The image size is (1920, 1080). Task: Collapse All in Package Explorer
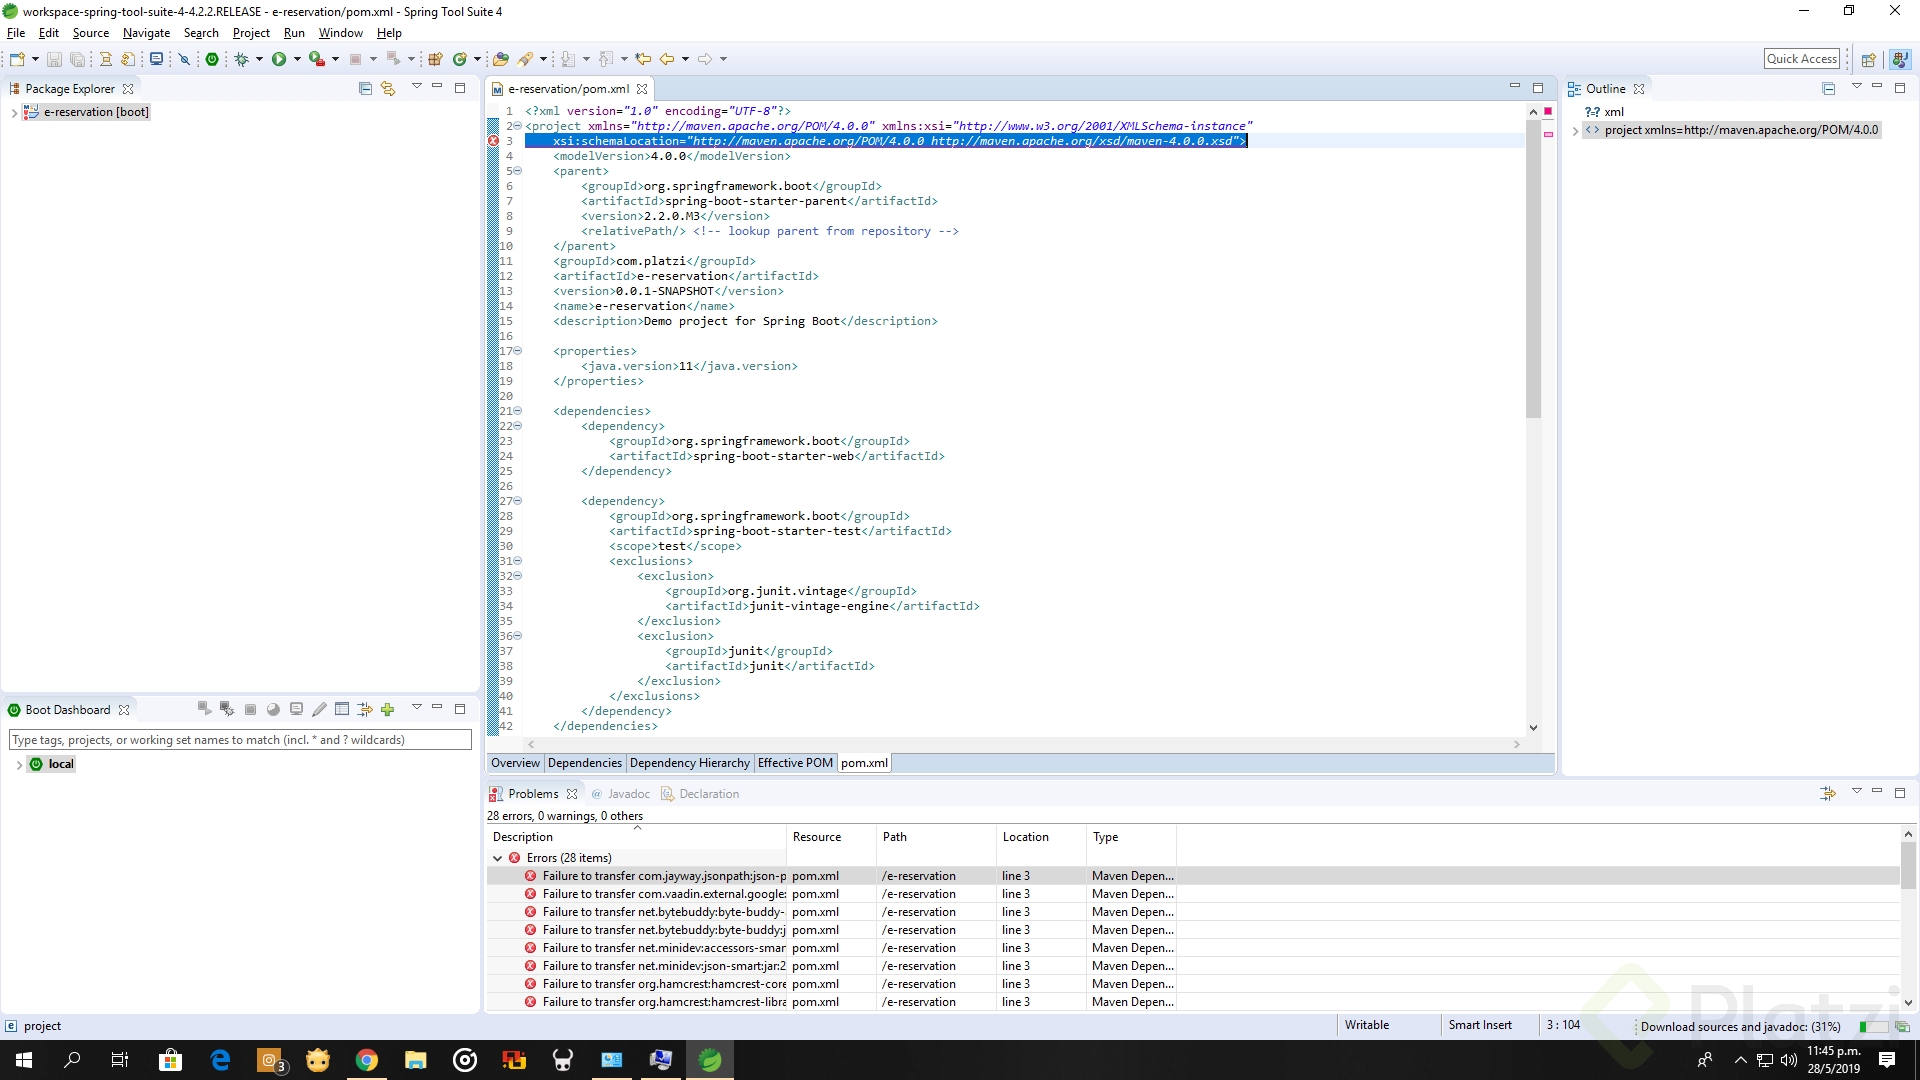click(x=365, y=89)
